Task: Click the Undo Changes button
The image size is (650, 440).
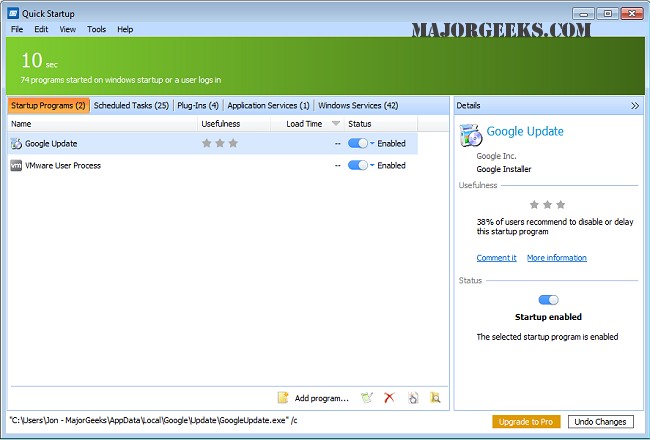Action: pyautogui.click(x=600, y=421)
